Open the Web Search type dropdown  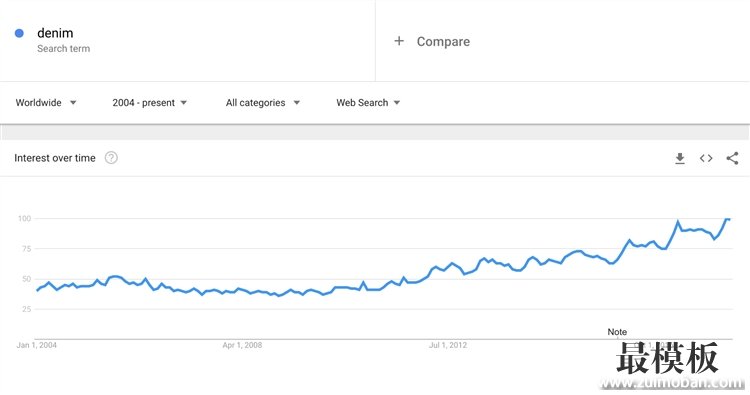368,103
